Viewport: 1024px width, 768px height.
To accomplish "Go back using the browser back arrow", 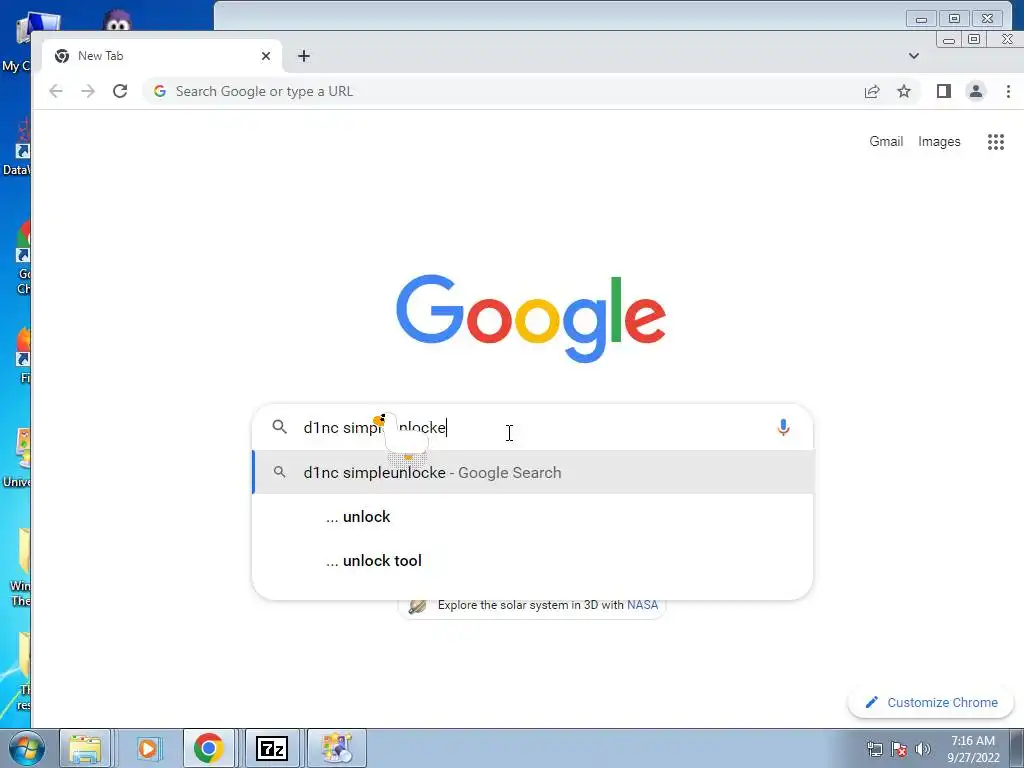I will point(56,91).
